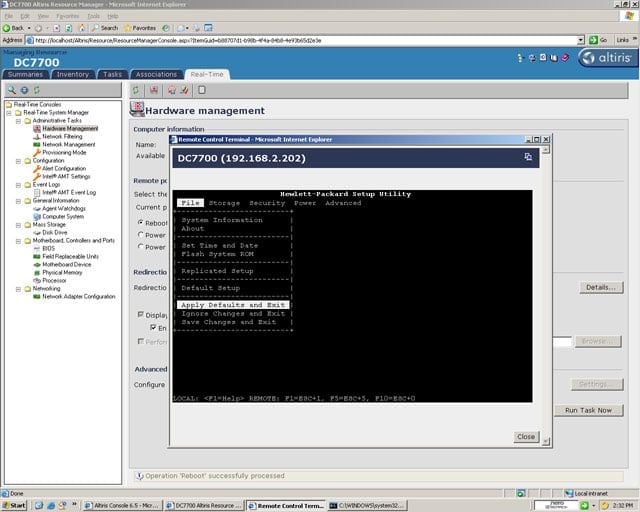This screenshot has width=640, height=512.
Task: Collapse the Real-Time System Manager node
Action: pos(9,113)
